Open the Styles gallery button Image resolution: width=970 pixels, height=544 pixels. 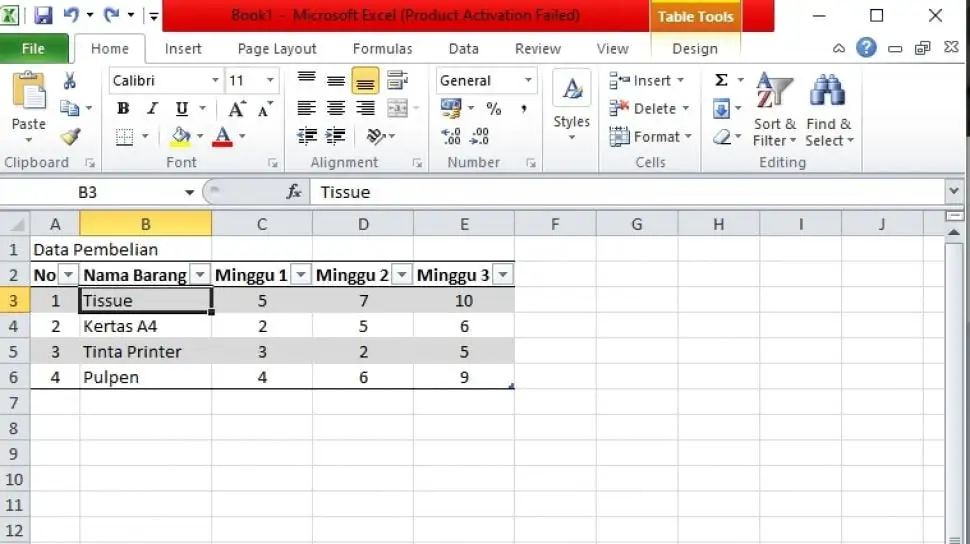pos(572,105)
